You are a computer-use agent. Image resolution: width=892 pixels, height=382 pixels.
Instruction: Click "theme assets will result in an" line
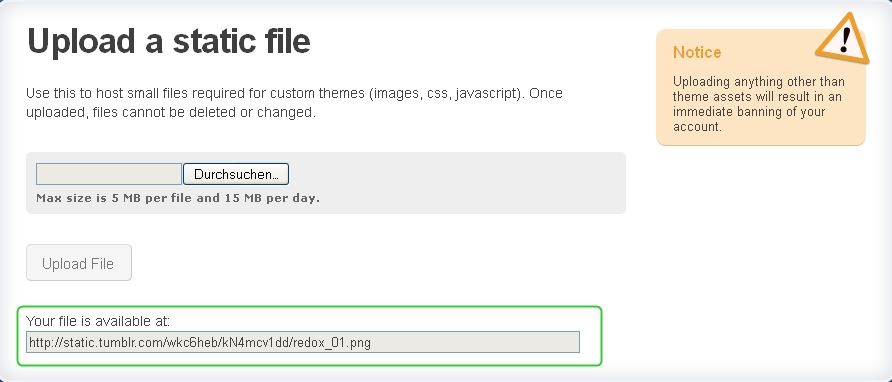(757, 97)
